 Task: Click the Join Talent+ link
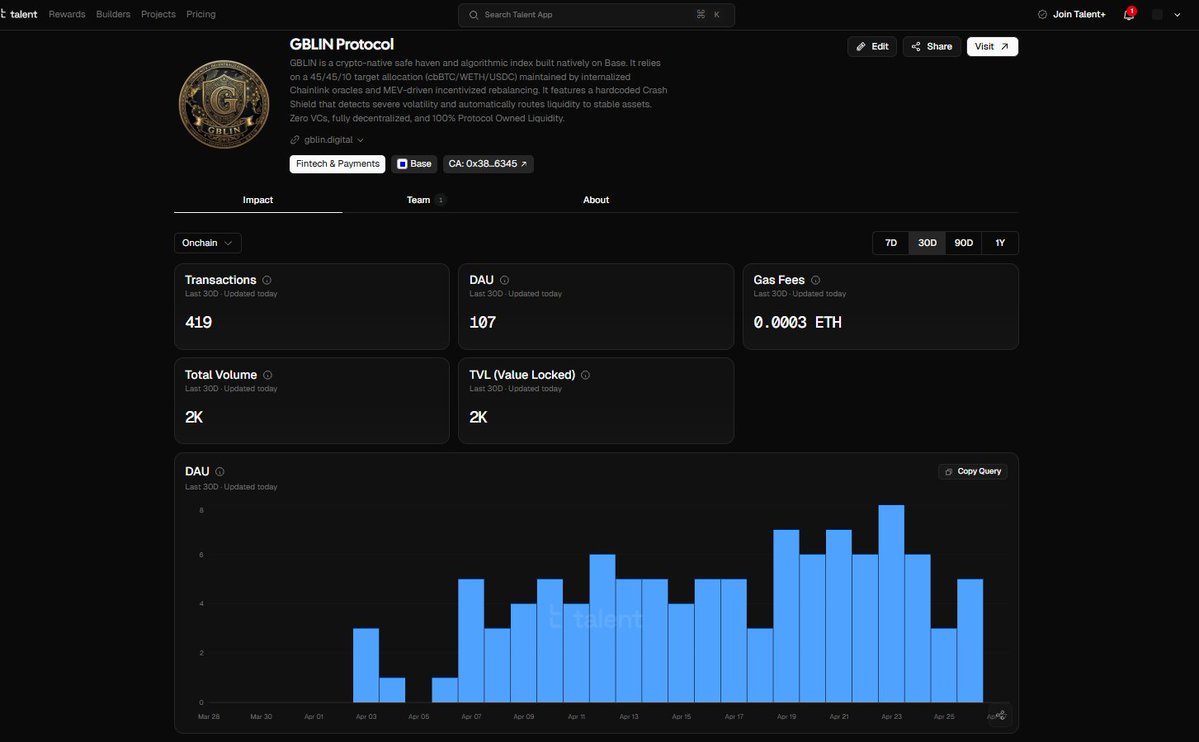click(1071, 15)
